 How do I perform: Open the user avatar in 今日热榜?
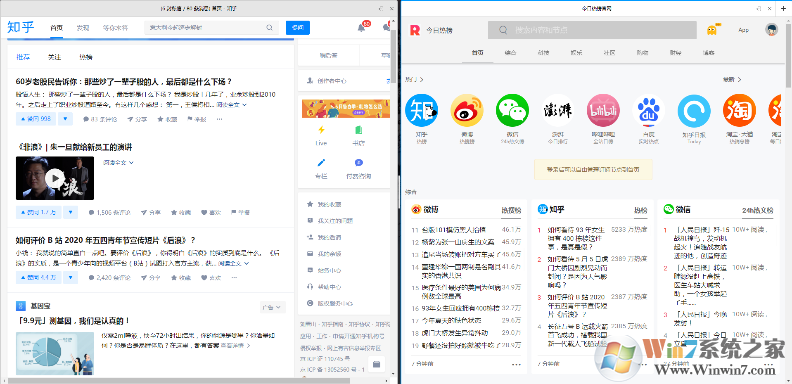[x=771, y=30]
